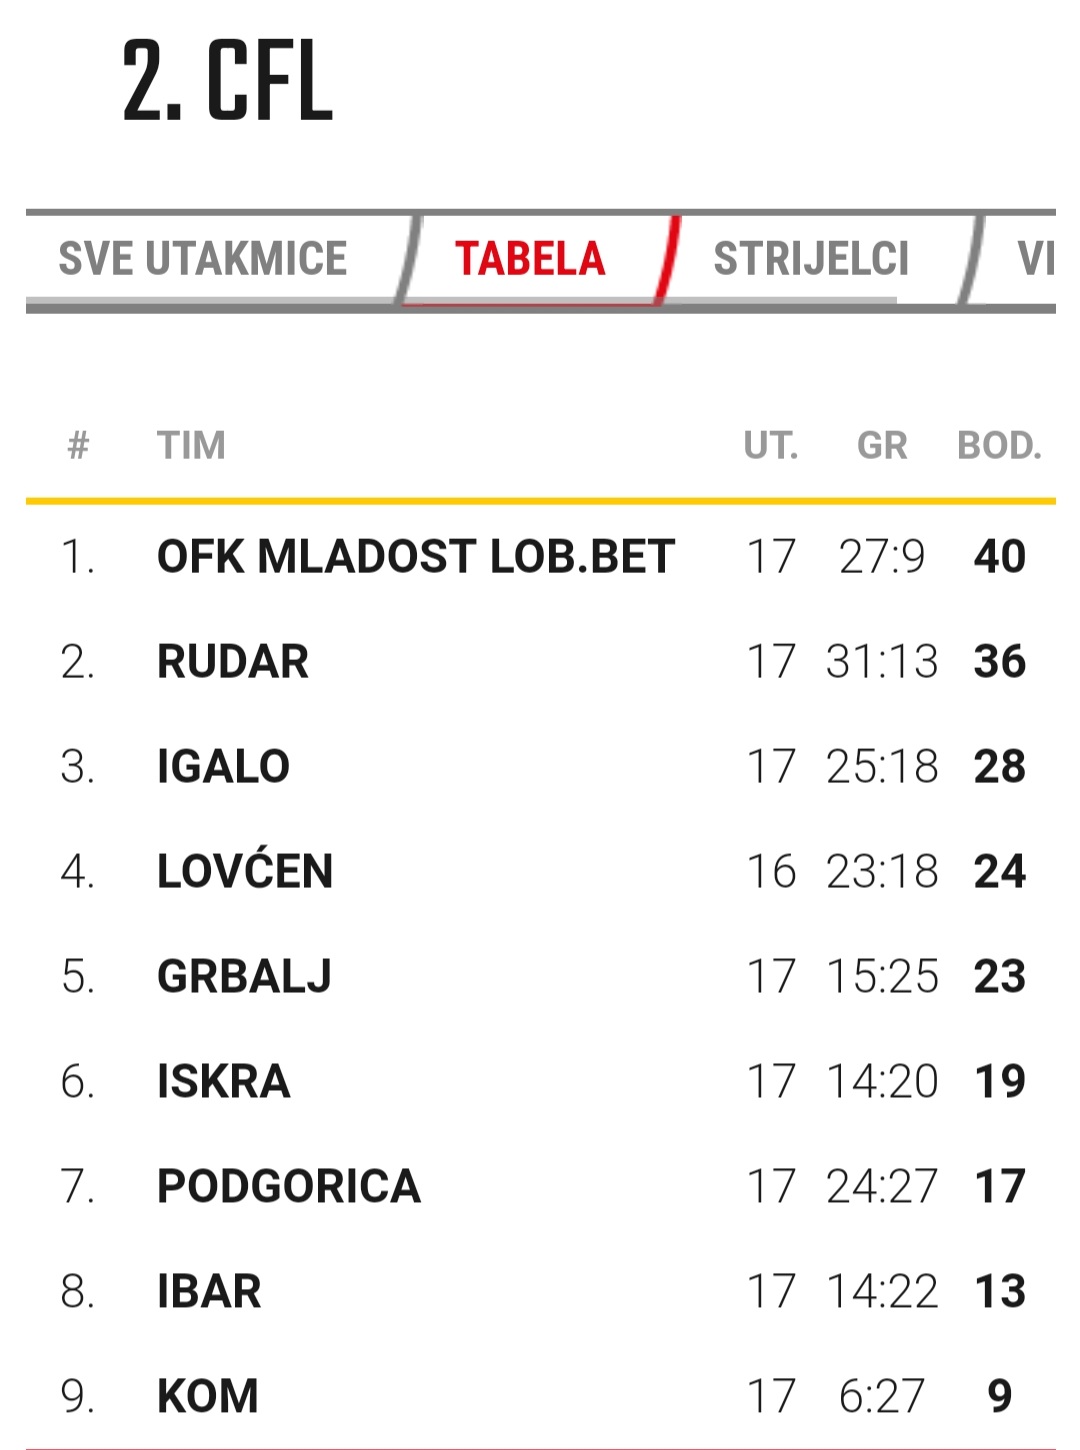Open the RUDAR team link
The height and width of the screenshot is (1450, 1080).
[x=233, y=662]
